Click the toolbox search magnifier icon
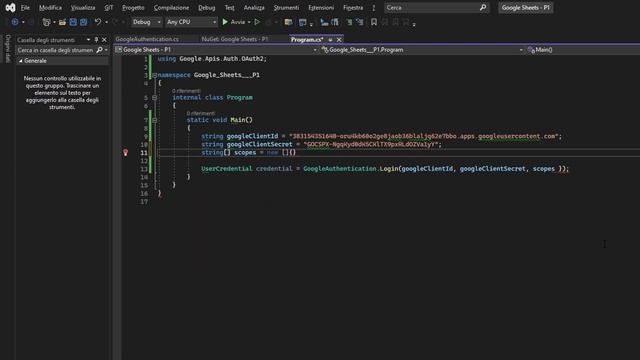 [x=99, y=50]
